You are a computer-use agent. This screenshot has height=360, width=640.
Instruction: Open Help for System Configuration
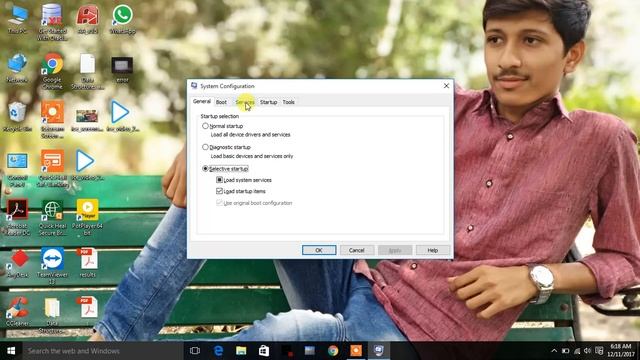433,250
